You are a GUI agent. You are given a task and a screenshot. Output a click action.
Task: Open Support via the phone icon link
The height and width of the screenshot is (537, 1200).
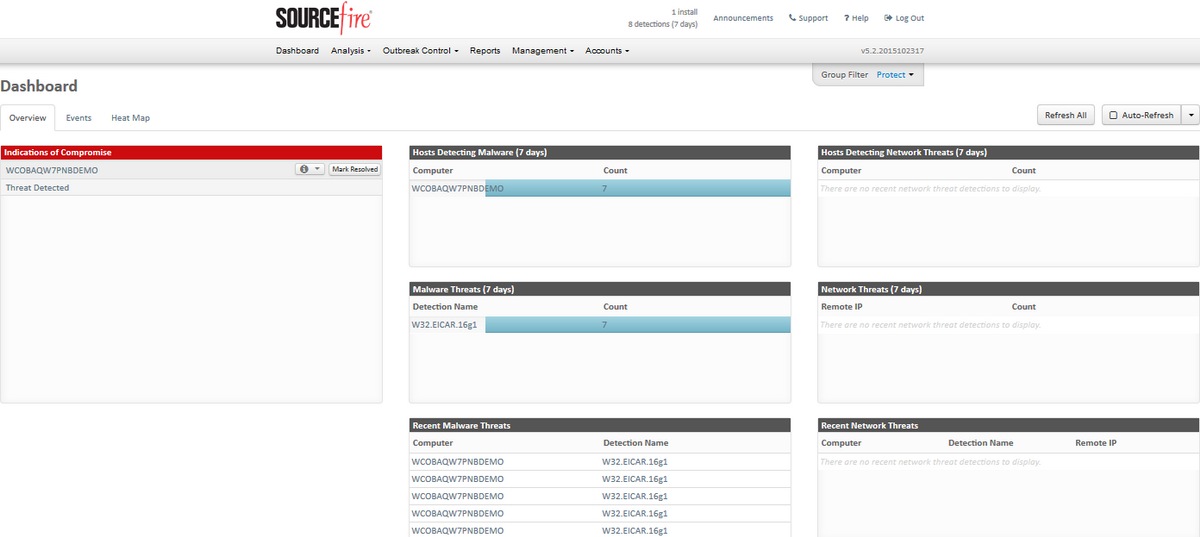[808, 18]
